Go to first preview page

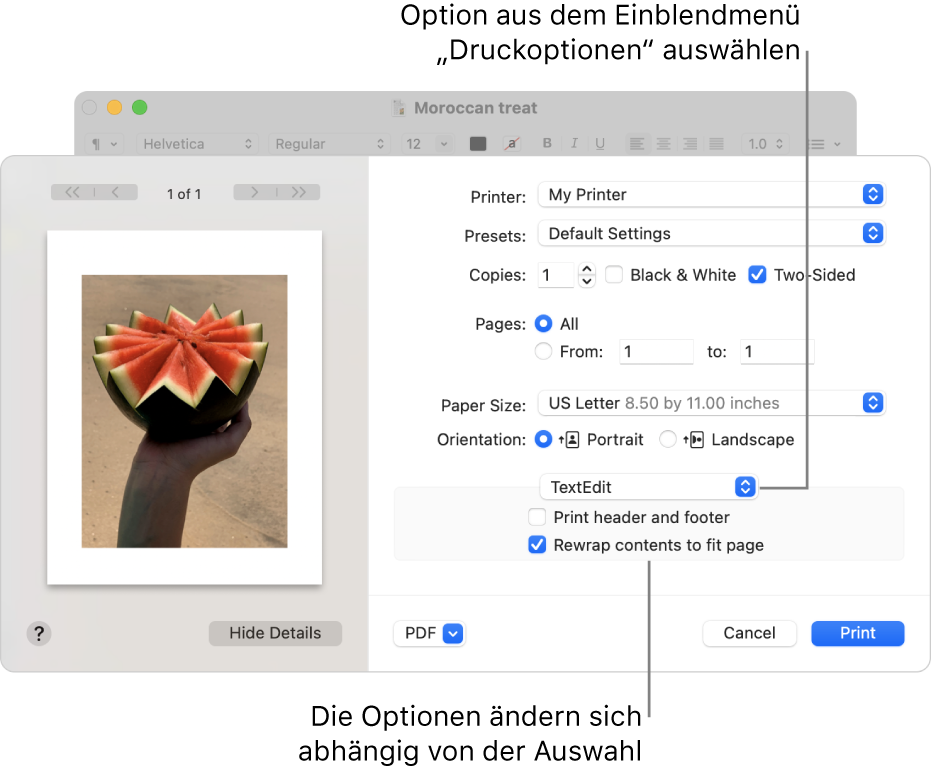(72, 192)
